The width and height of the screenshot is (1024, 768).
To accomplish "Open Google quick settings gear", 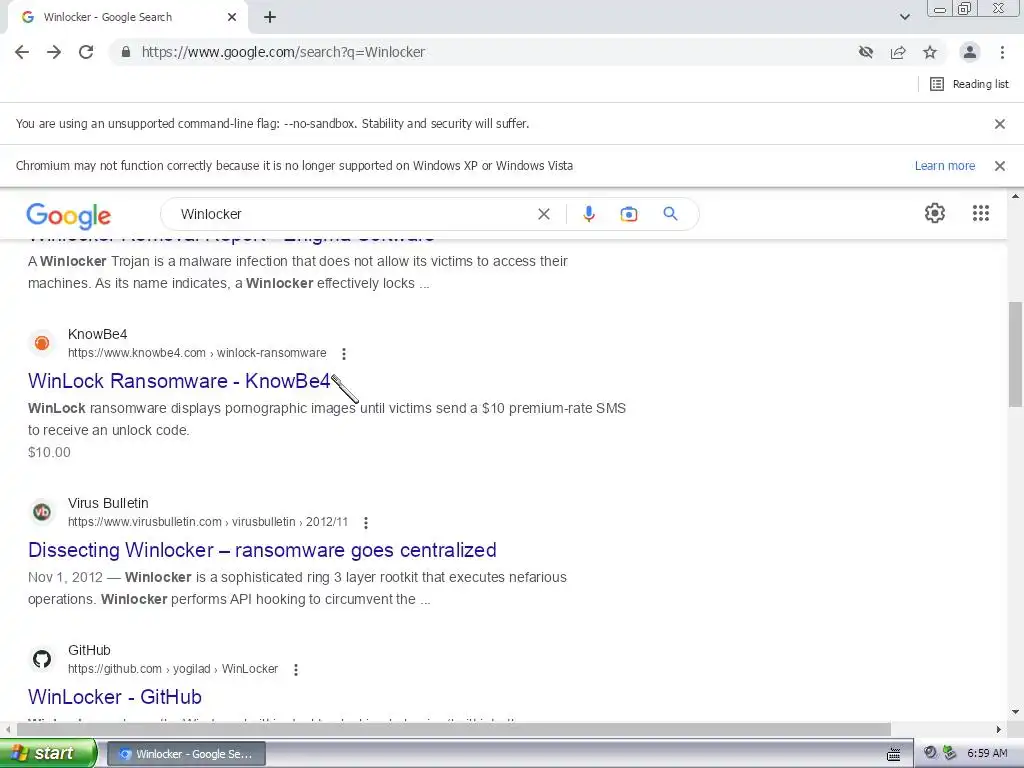I will [x=935, y=213].
